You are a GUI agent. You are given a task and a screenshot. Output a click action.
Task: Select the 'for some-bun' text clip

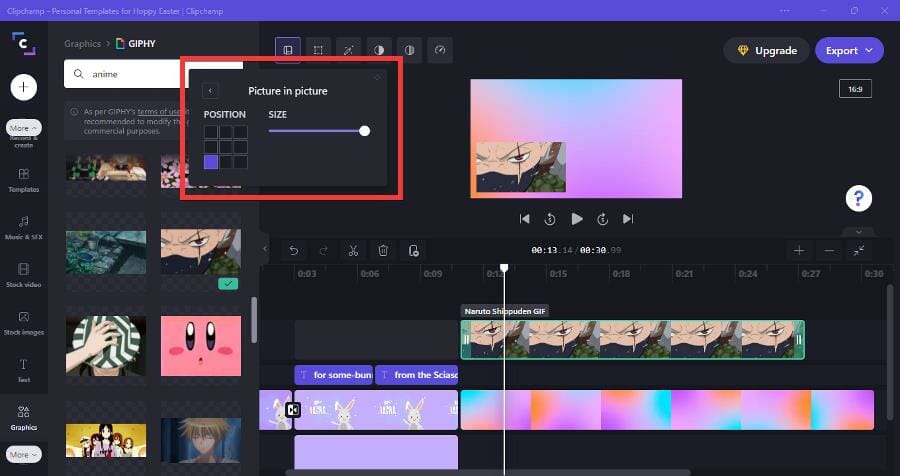[x=333, y=375]
